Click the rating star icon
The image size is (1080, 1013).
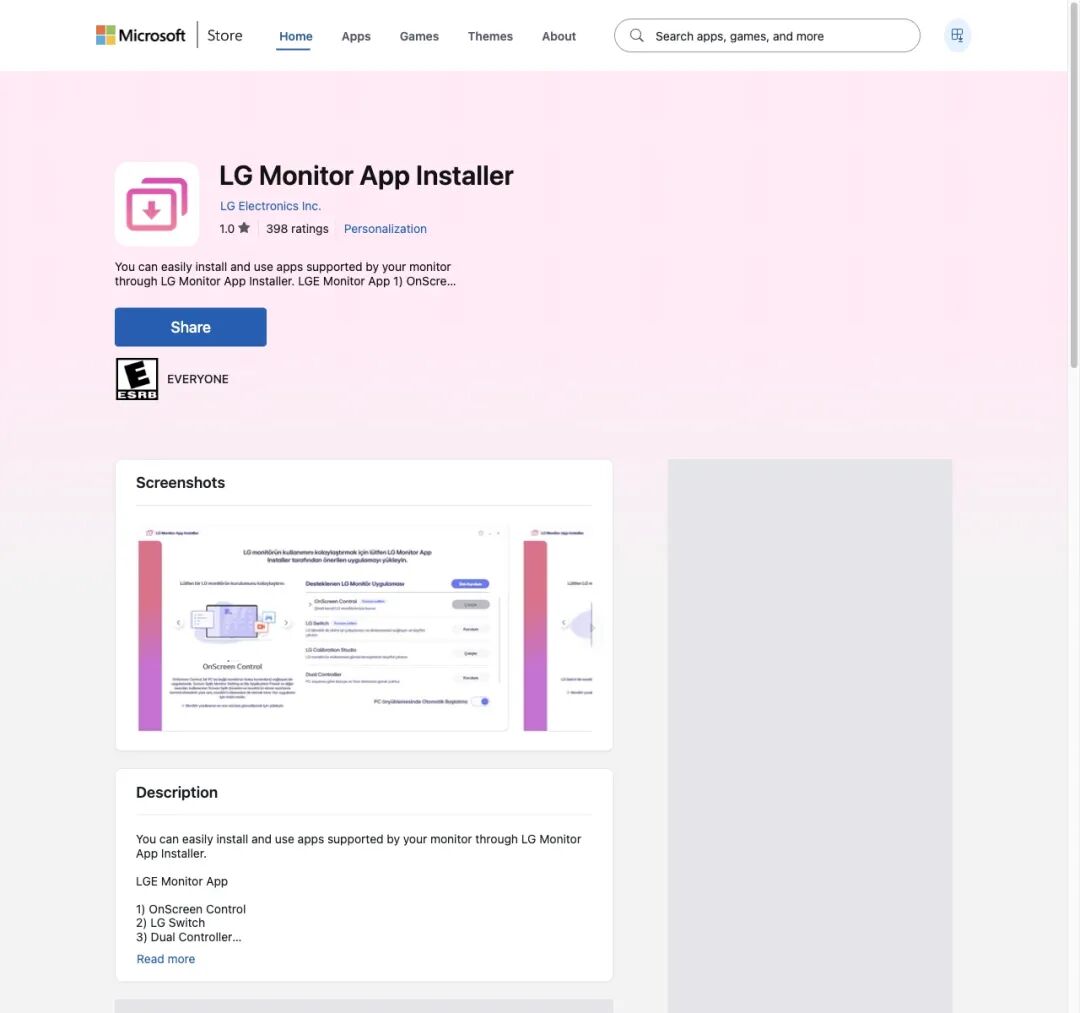[x=244, y=228]
